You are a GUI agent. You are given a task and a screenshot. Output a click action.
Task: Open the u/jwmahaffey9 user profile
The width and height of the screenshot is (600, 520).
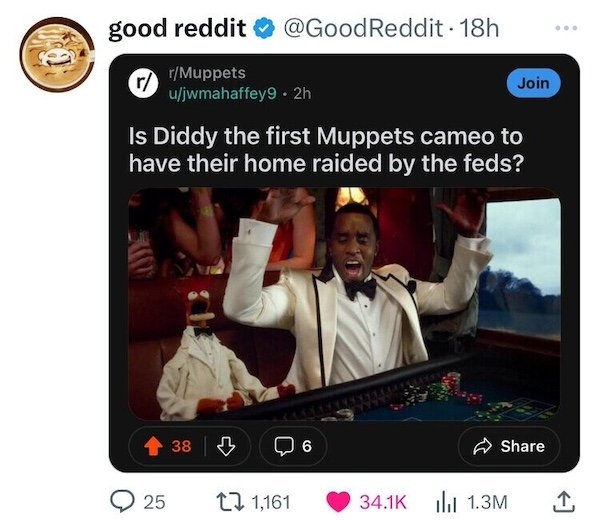222,93
